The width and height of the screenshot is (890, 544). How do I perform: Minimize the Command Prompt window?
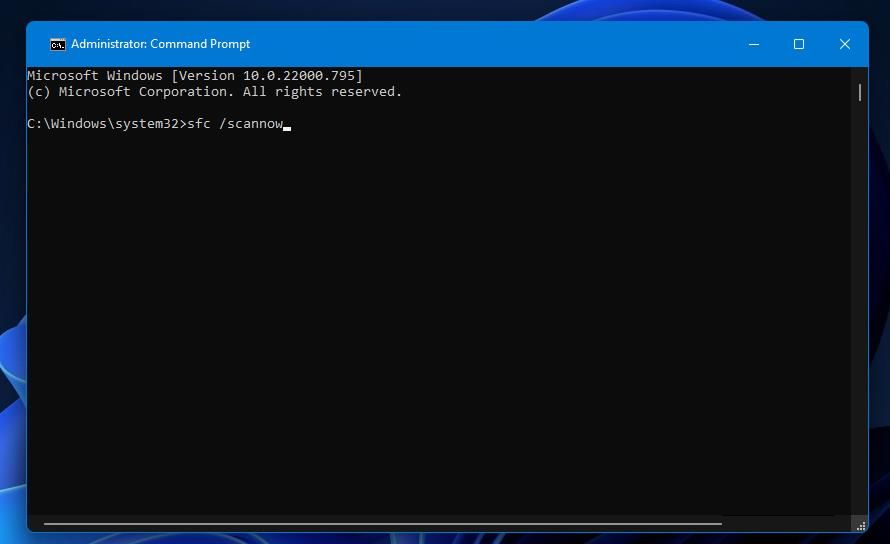click(x=753, y=44)
